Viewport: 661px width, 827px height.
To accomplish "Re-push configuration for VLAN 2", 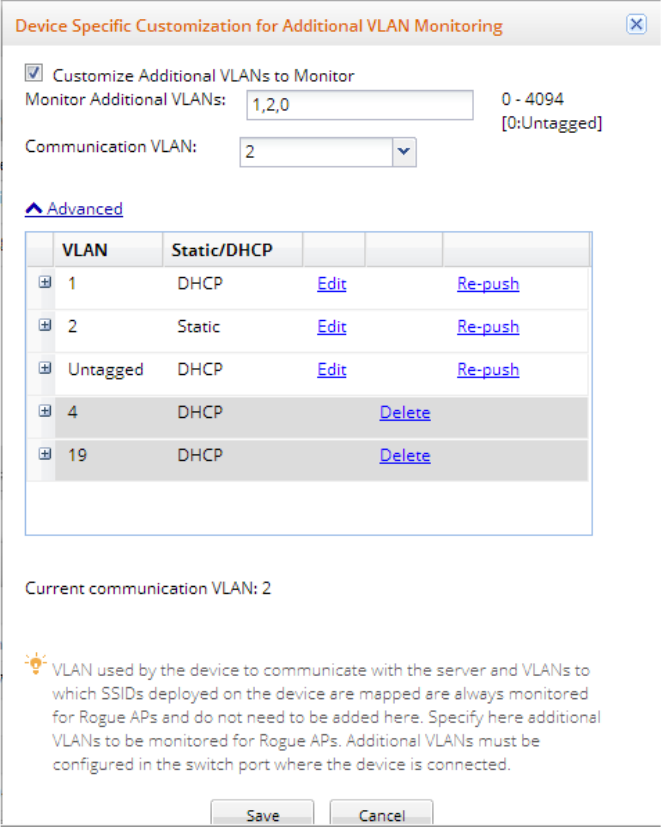I will (488, 327).
